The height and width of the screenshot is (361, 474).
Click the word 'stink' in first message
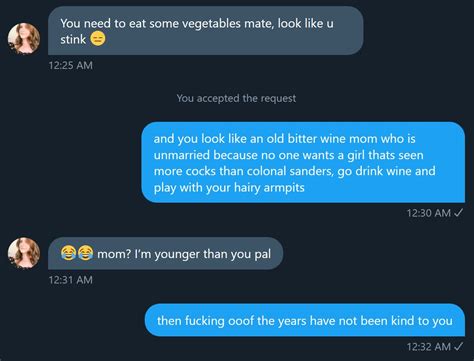click(73, 39)
